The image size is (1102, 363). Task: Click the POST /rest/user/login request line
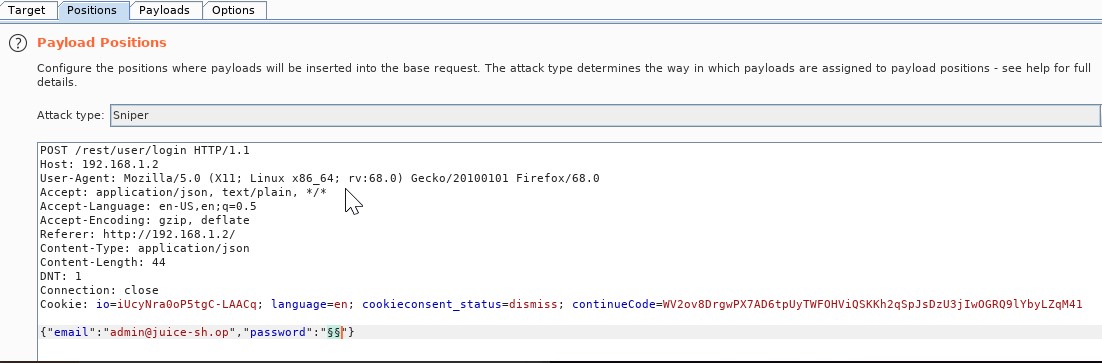tap(145, 150)
